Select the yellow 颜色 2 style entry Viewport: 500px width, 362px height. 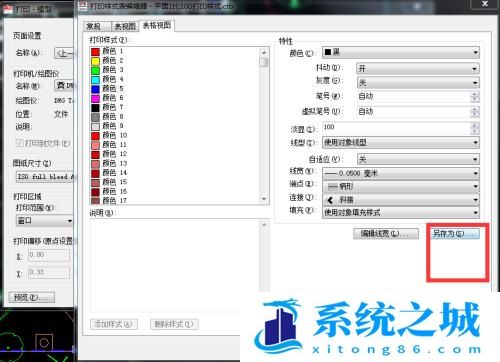pyautogui.click(x=107, y=61)
